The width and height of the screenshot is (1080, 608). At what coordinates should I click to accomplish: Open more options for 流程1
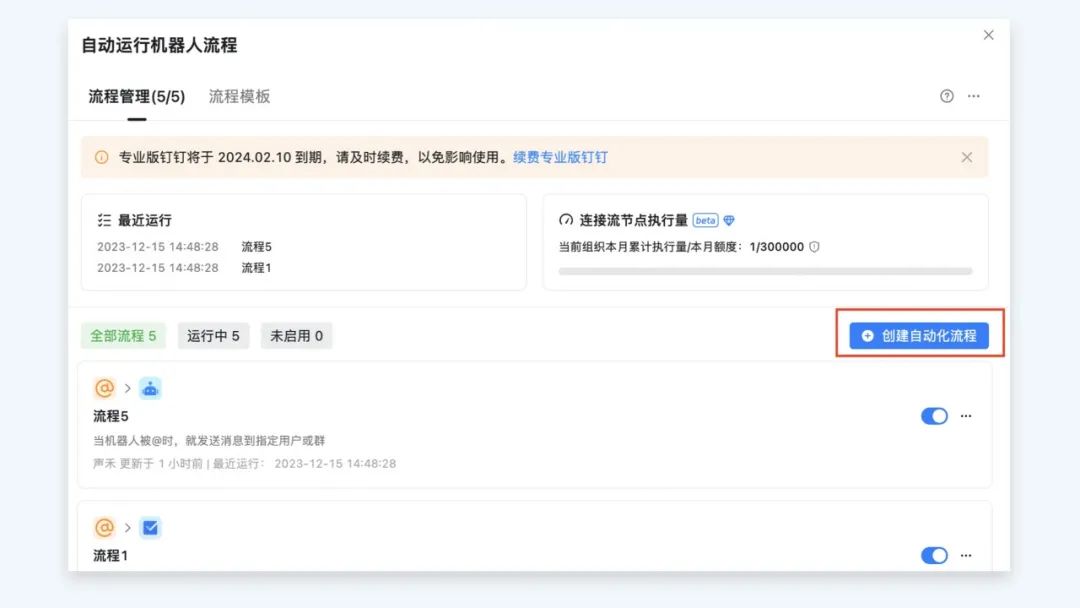(x=966, y=556)
